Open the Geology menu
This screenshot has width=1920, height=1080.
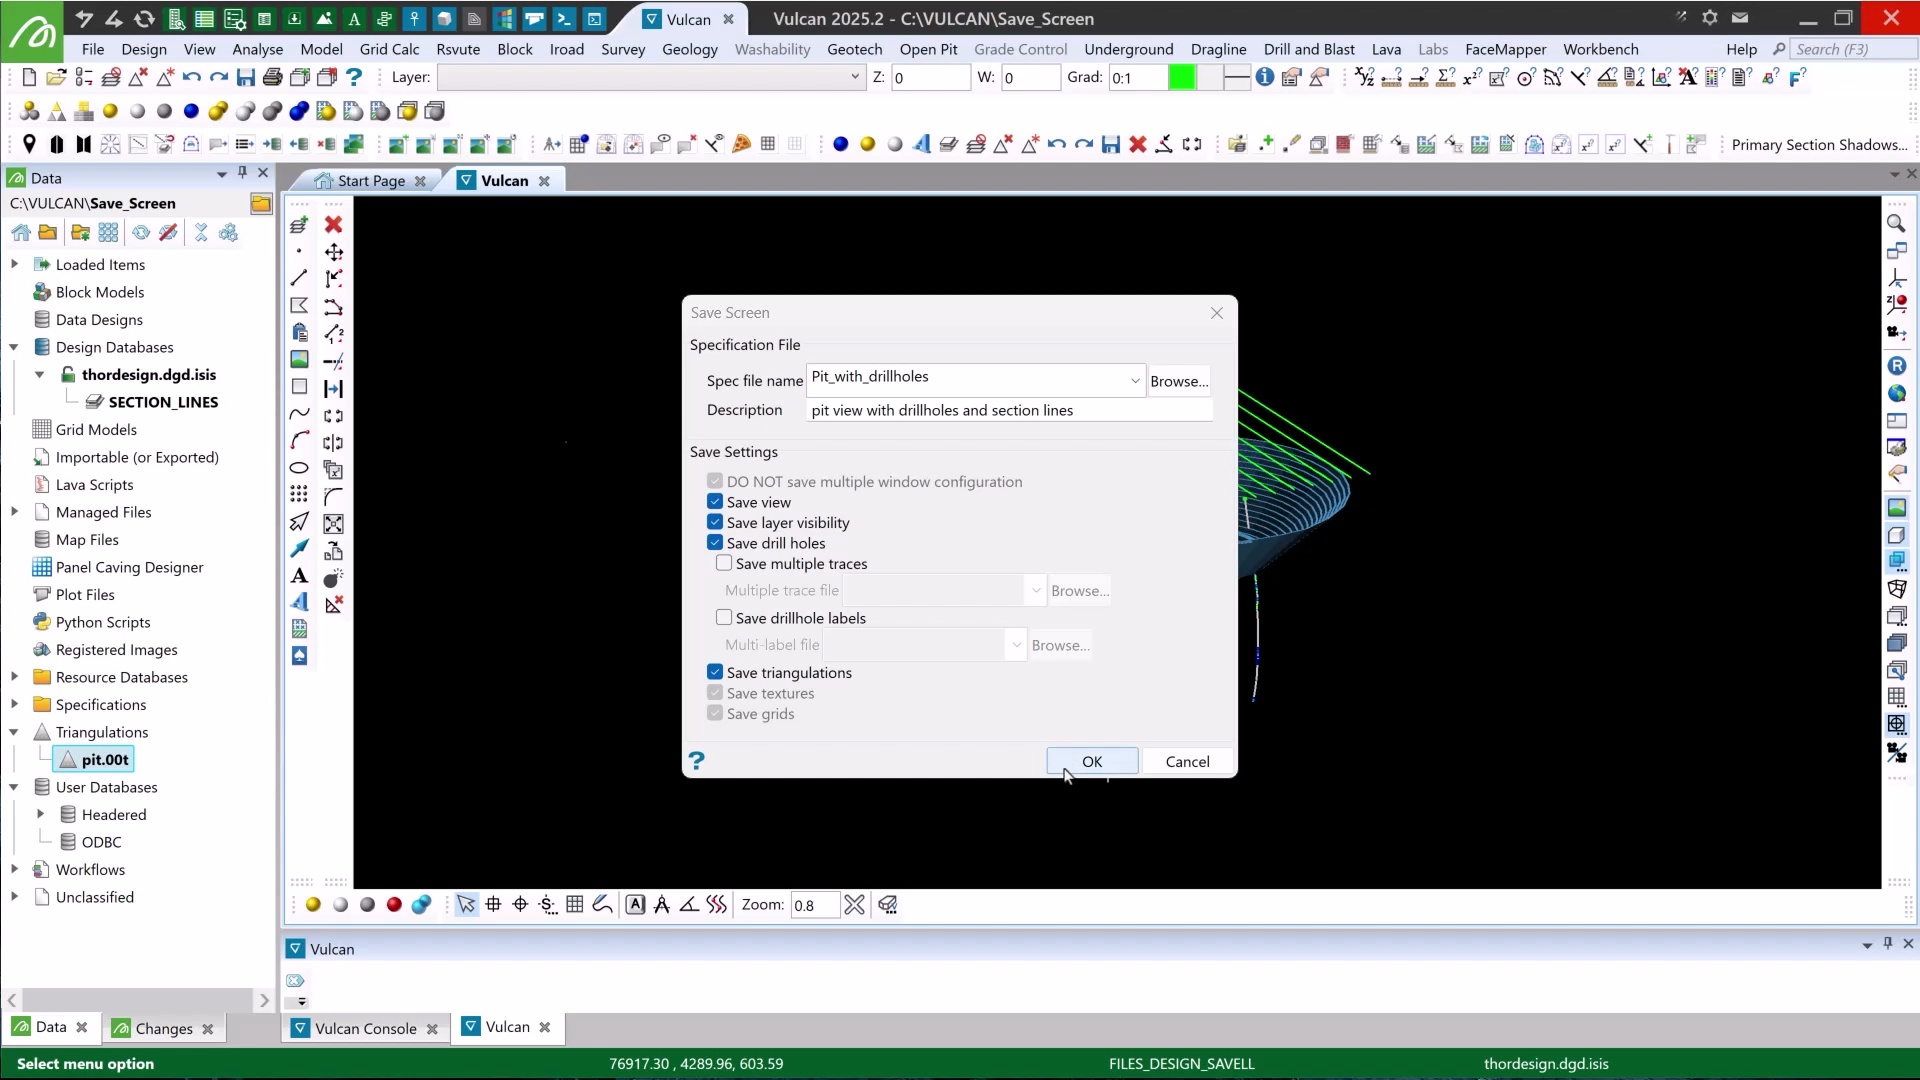pos(689,49)
